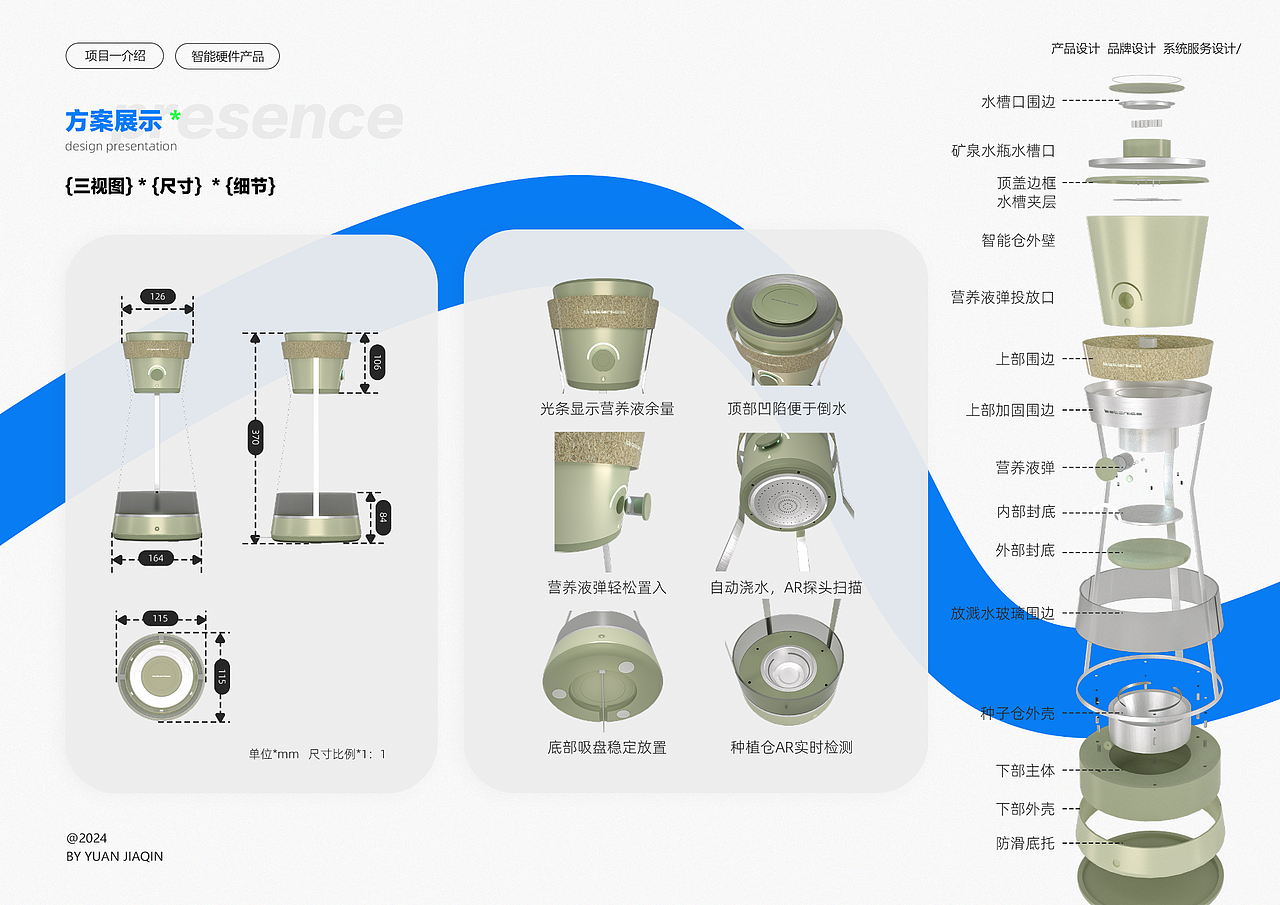Click the 自动浇水，AR探头扫描 detail image
The width and height of the screenshot is (1280, 905).
(x=786, y=502)
